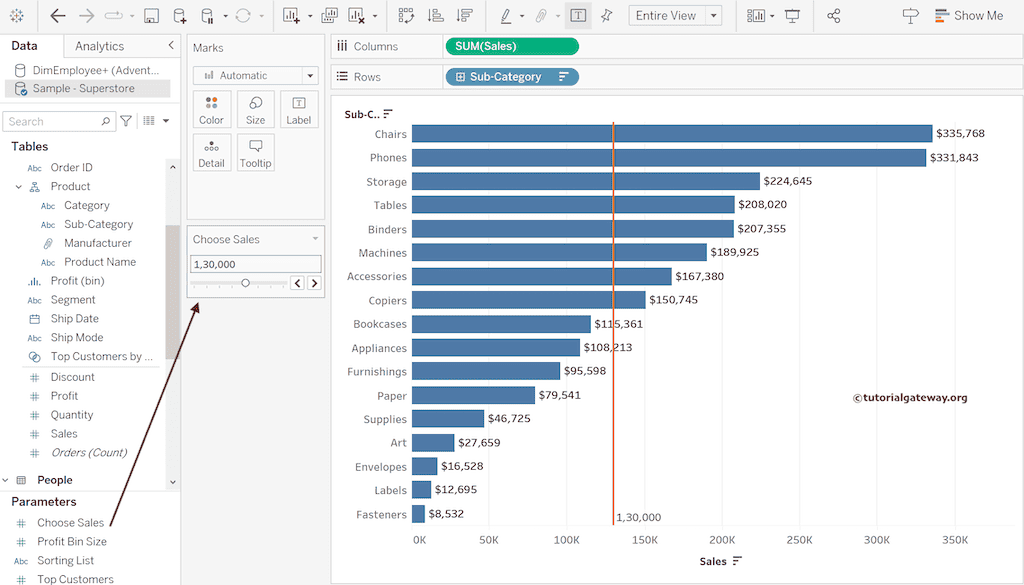Toggle the Fix Axes pin icon
The height and width of the screenshot is (585, 1024).
[607, 16]
